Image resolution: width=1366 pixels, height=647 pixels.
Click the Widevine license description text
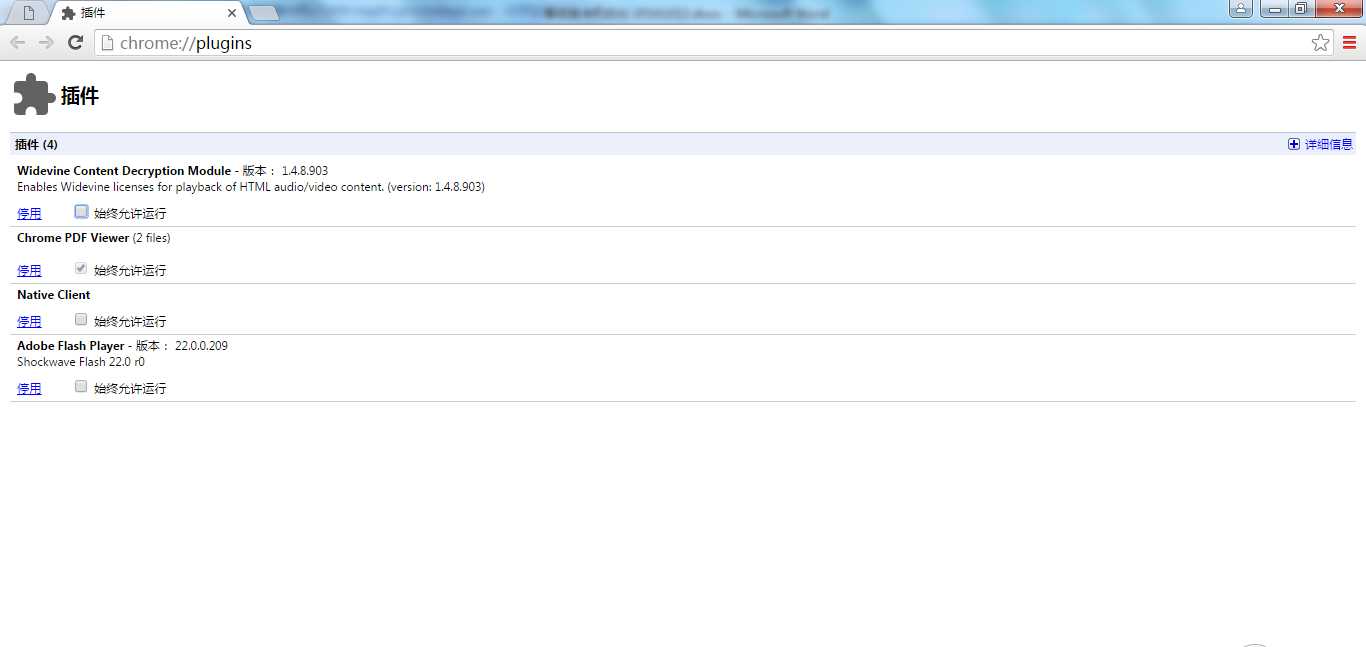point(251,187)
